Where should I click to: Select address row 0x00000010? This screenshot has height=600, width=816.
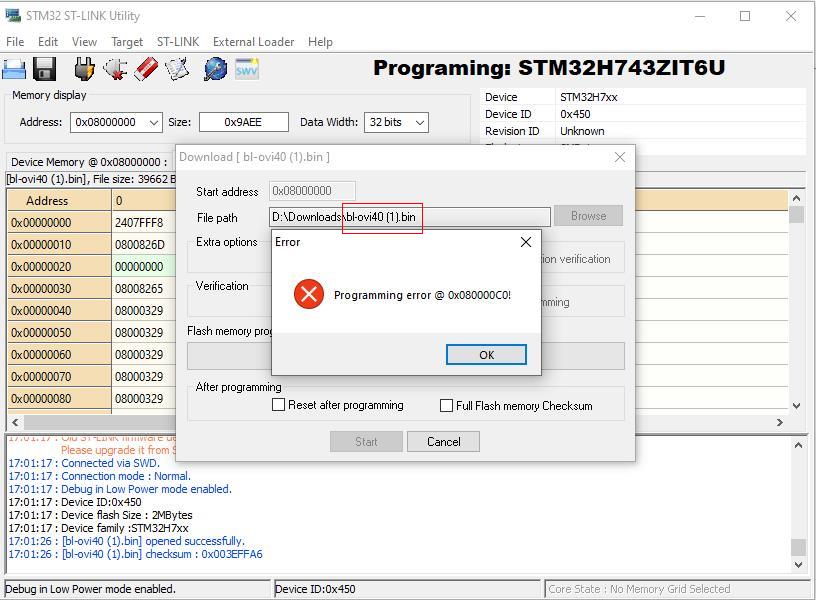[59, 245]
